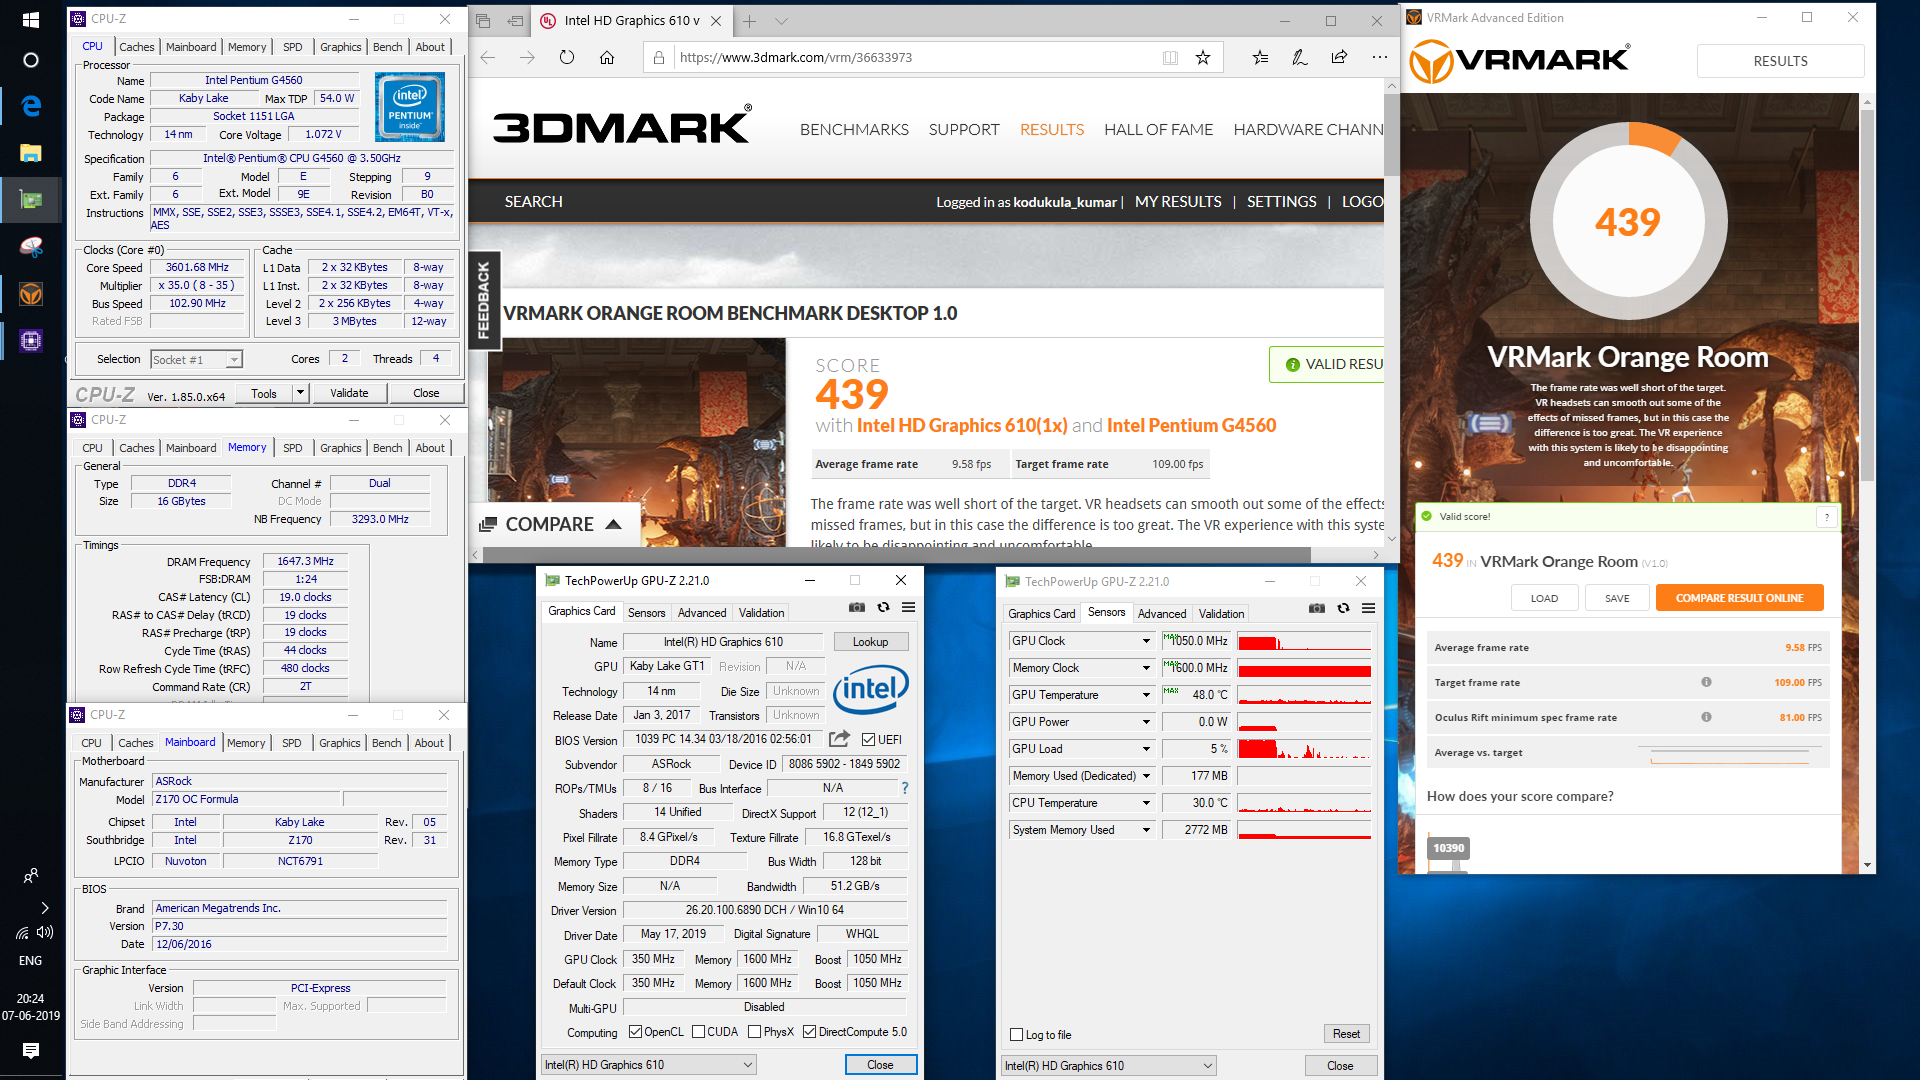Click the share page icon in browser

pyautogui.click(x=1339, y=57)
